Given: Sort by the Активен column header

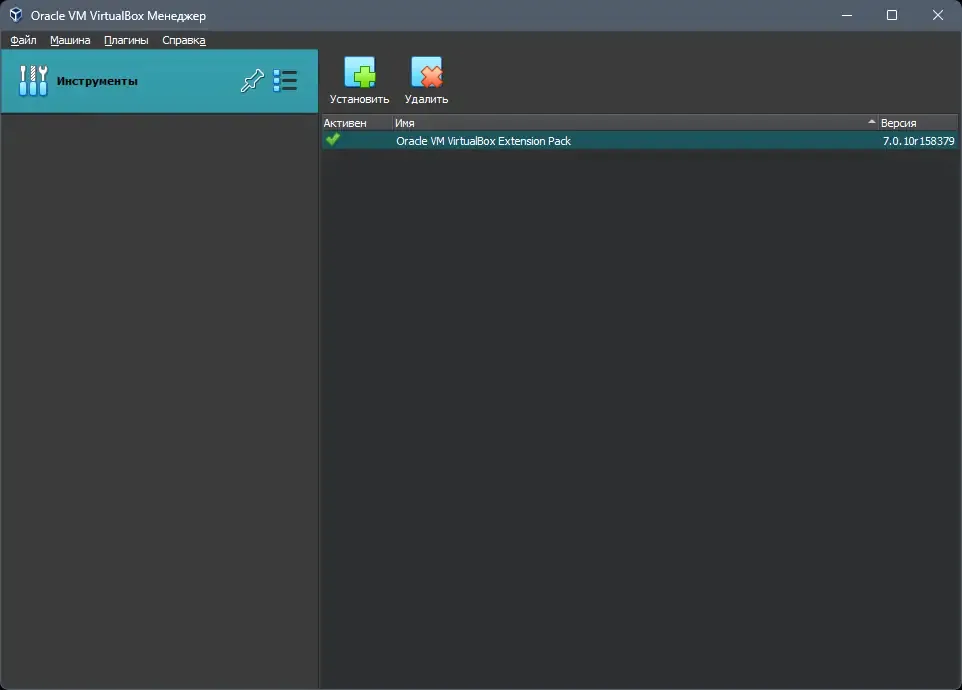Looking at the screenshot, I should pyautogui.click(x=356, y=123).
